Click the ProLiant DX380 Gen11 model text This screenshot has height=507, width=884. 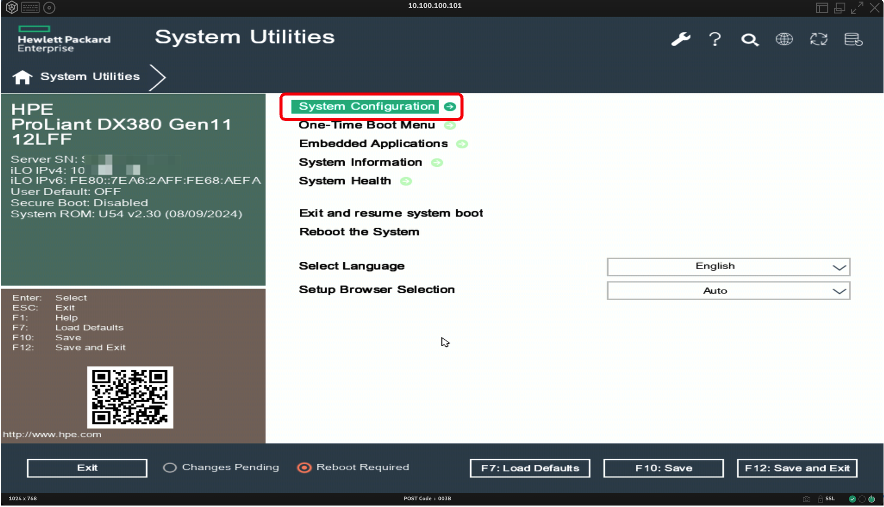point(121,125)
